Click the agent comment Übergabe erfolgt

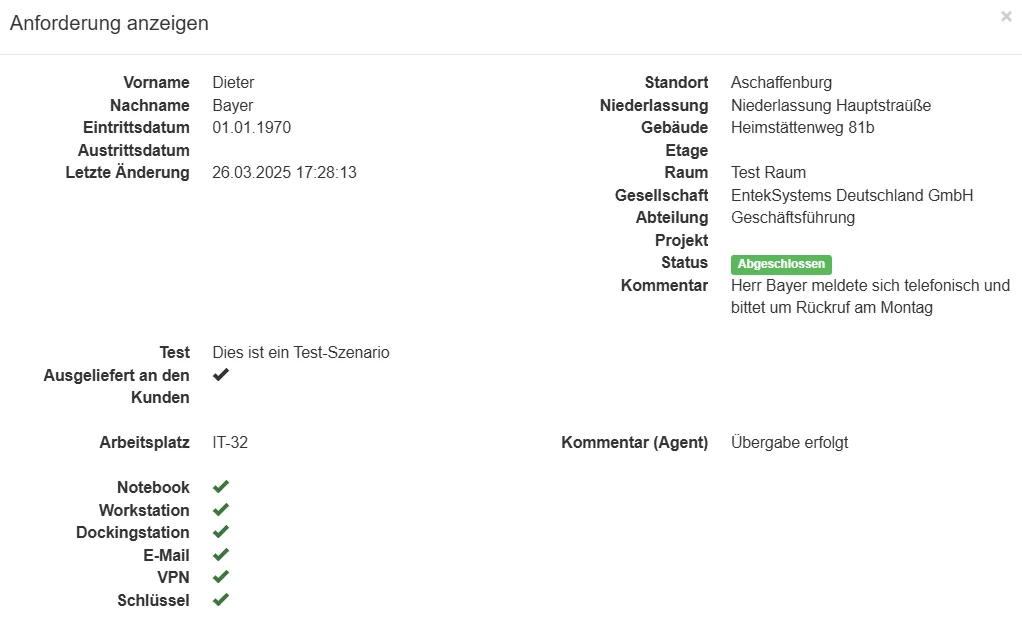tap(789, 442)
